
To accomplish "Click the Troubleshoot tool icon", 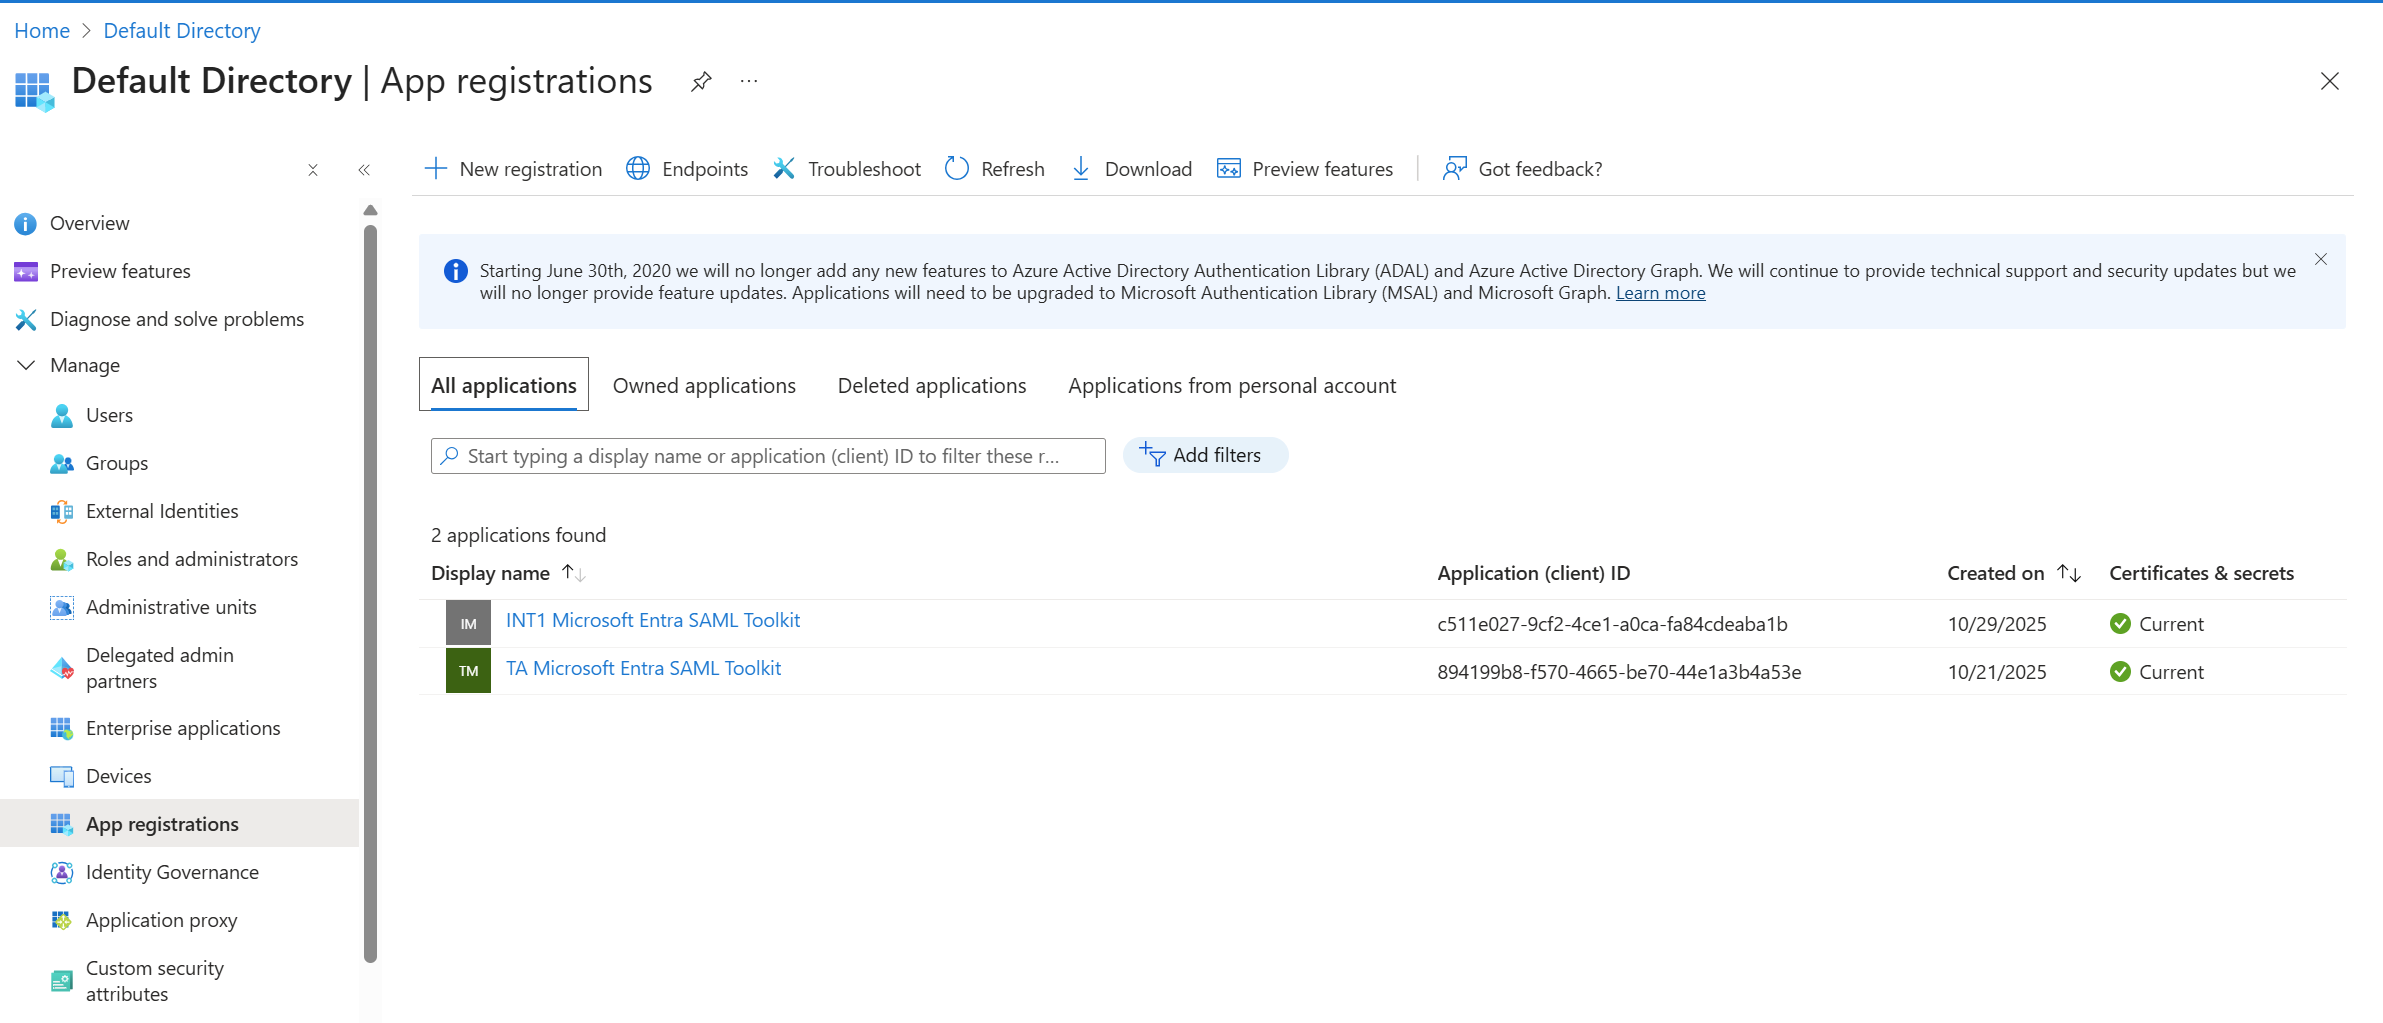I will (x=784, y=169).
